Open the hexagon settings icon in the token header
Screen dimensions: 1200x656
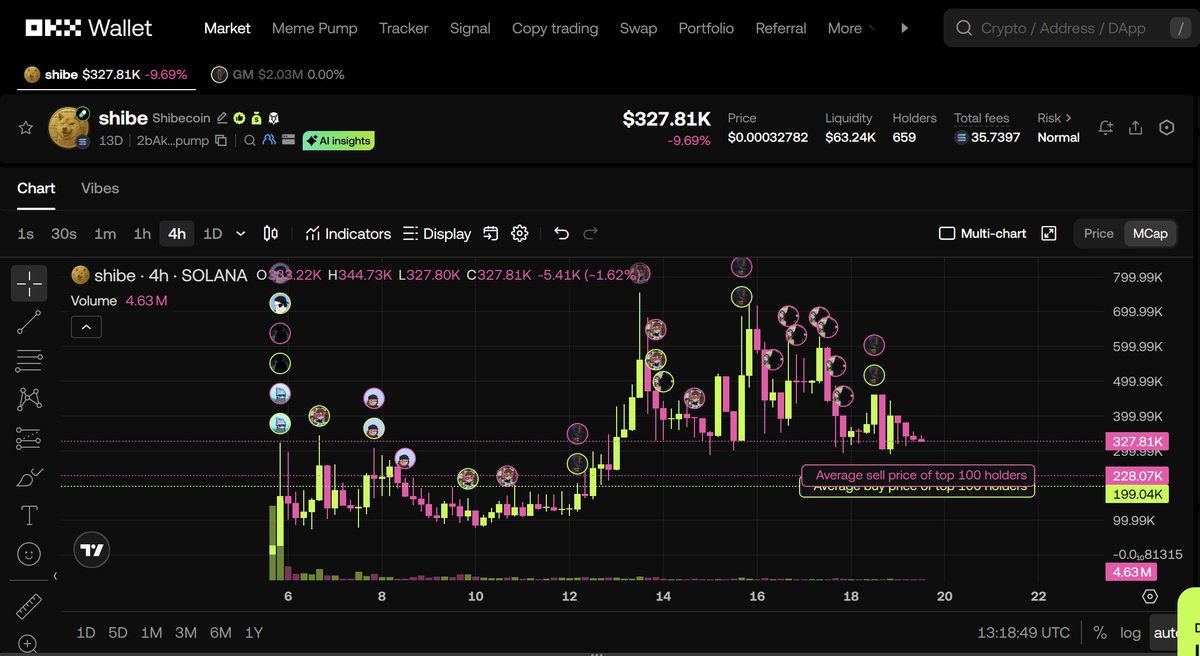click(x=1166, y=128)
